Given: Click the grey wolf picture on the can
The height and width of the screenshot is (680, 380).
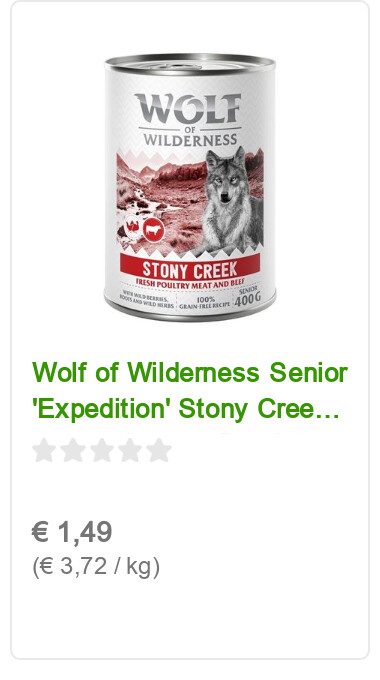Looking at the screenshot, I should [x=232, y=200].
